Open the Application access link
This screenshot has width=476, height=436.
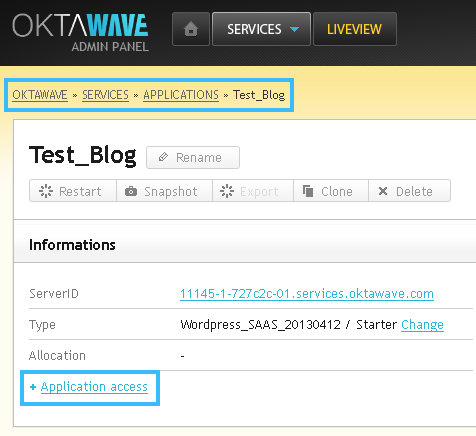[94, 387]
